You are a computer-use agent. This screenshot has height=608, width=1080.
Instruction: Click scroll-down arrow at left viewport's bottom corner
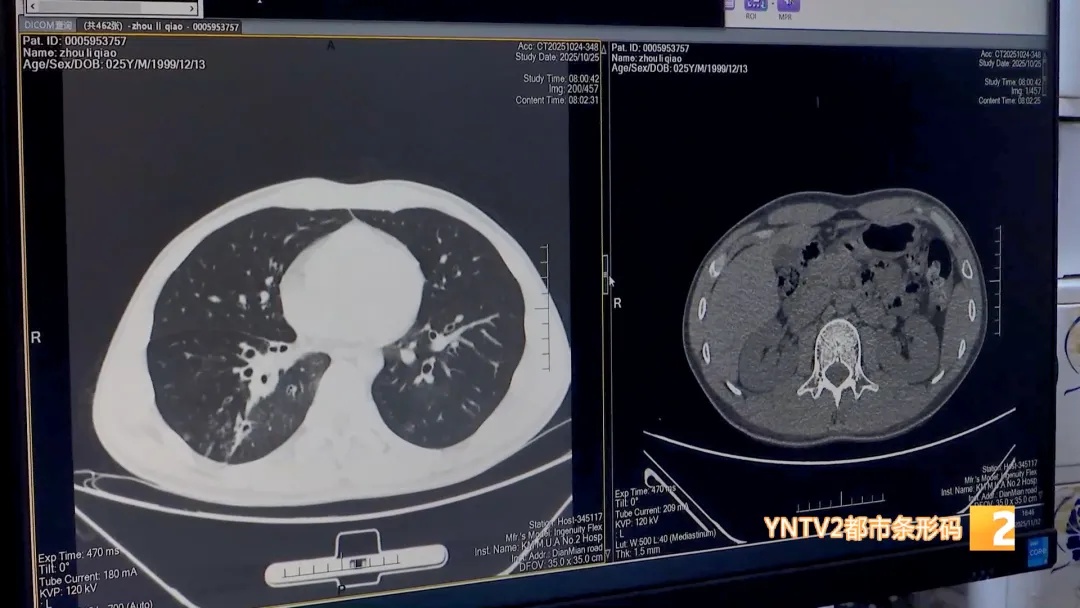[x=606, y=554]
